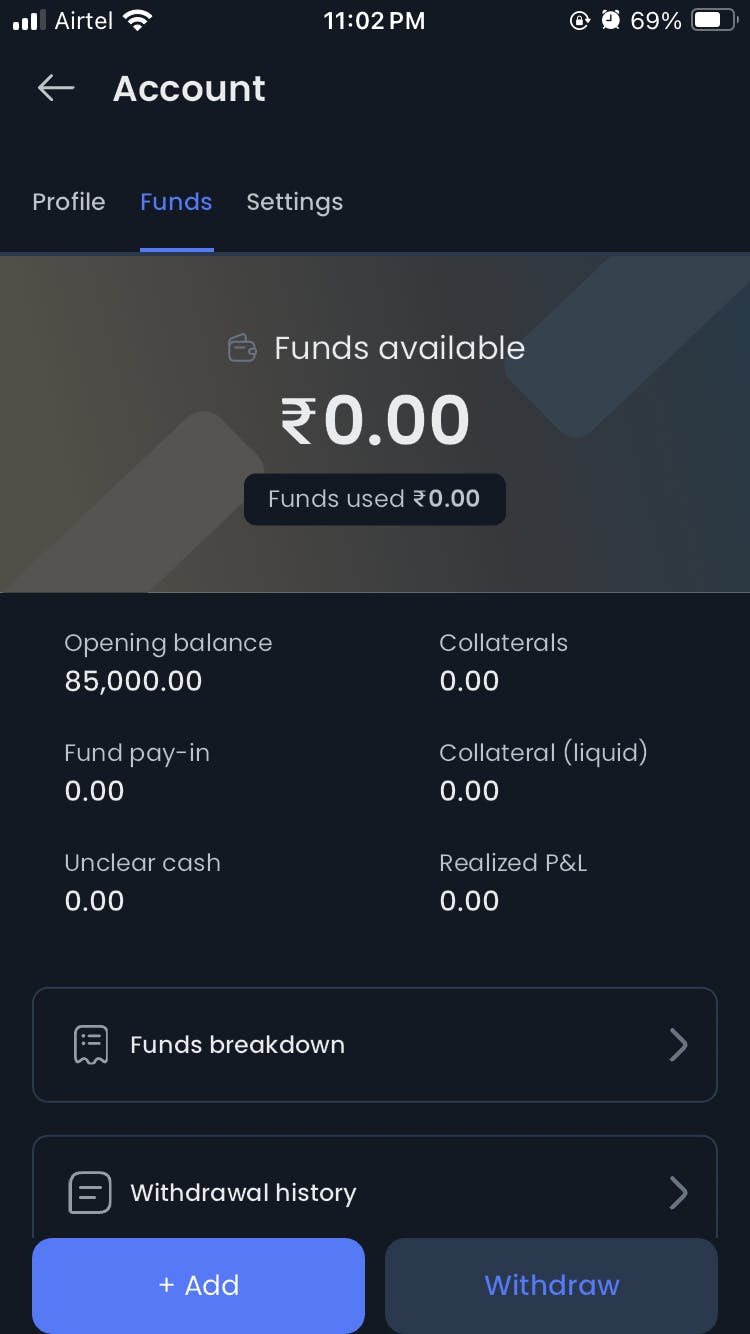Tap the Opening balance 85,000.00 value

[133, 681]
